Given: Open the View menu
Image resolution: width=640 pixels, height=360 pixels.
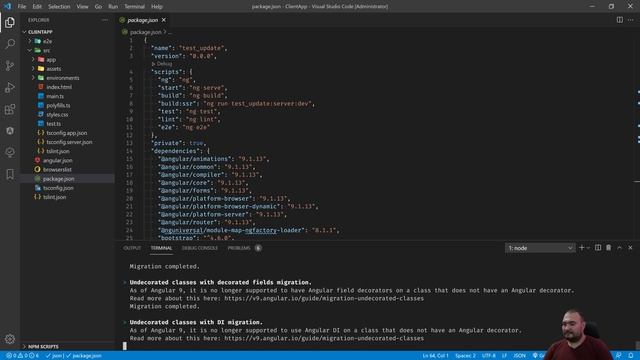Looking at the screenshot, I should pyautogui.click(x=82, y=7).
